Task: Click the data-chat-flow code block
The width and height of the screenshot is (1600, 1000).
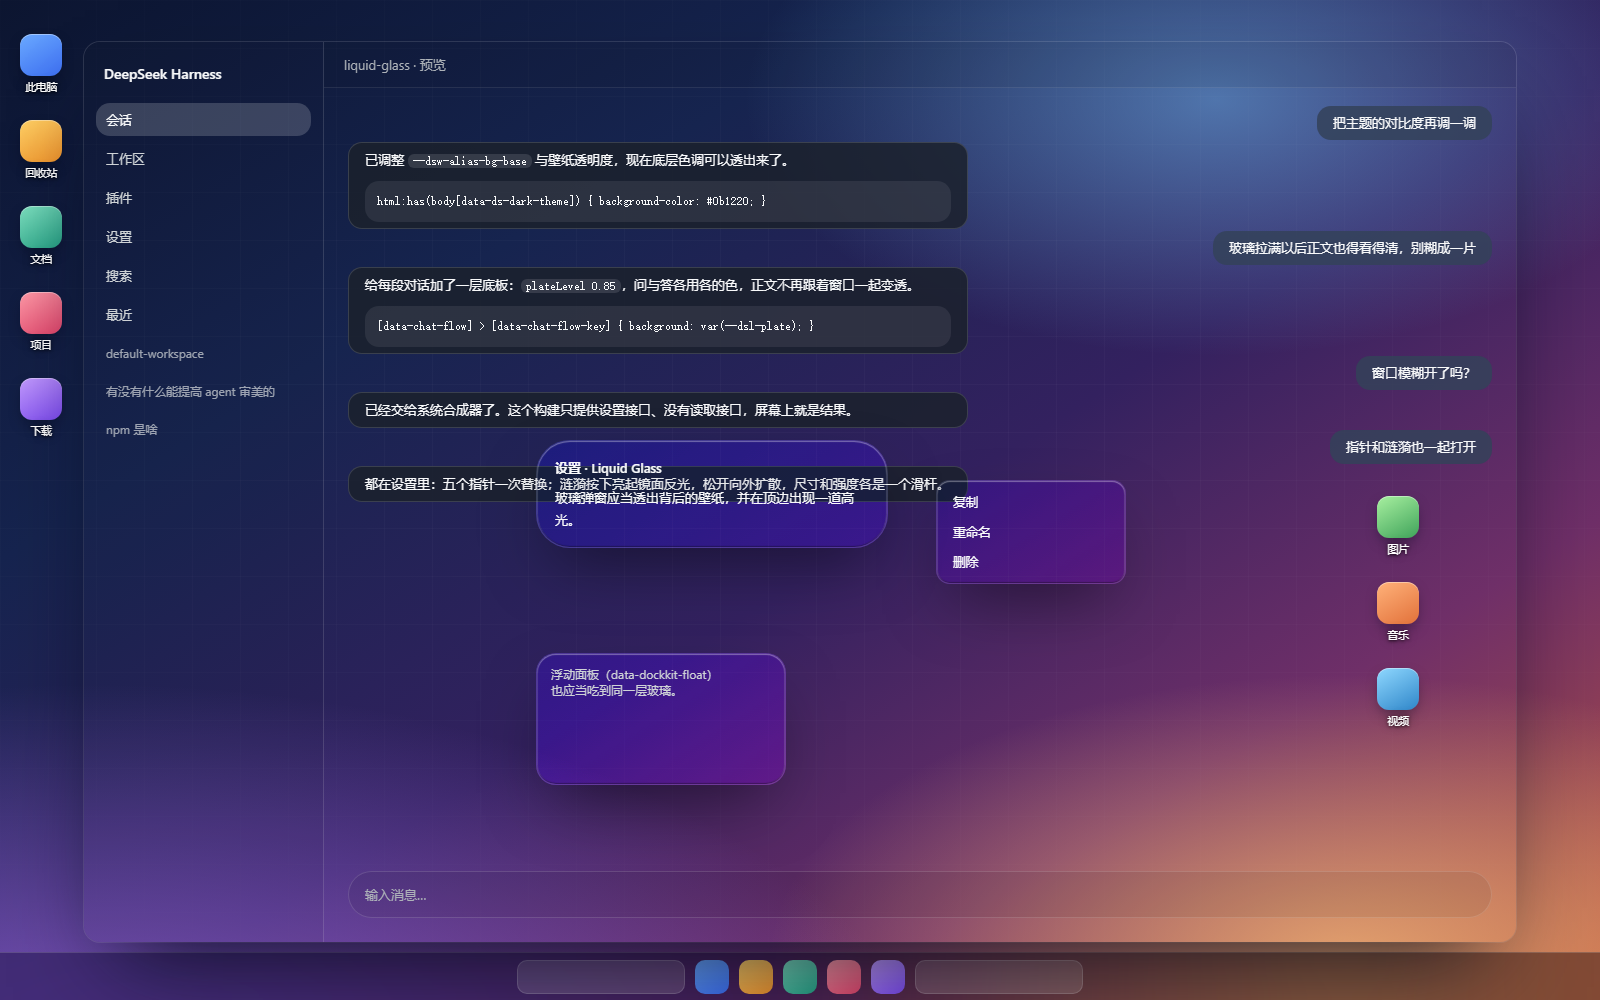Action: [658, 326]
